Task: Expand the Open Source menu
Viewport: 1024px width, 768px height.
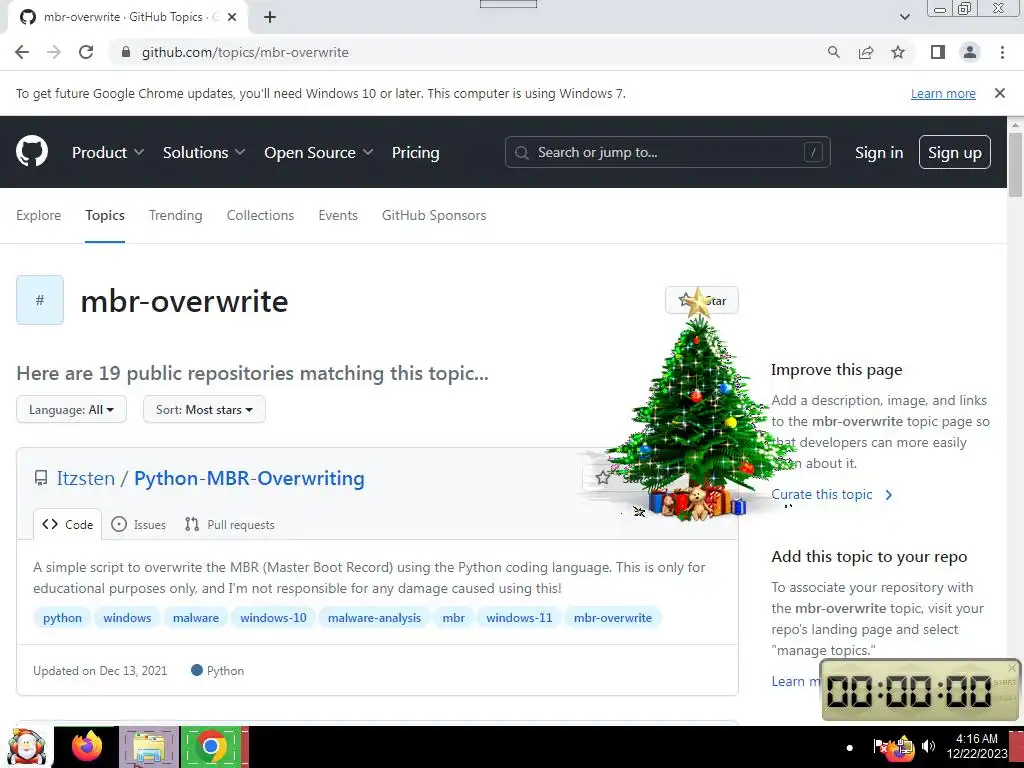Action: [319, 152]
